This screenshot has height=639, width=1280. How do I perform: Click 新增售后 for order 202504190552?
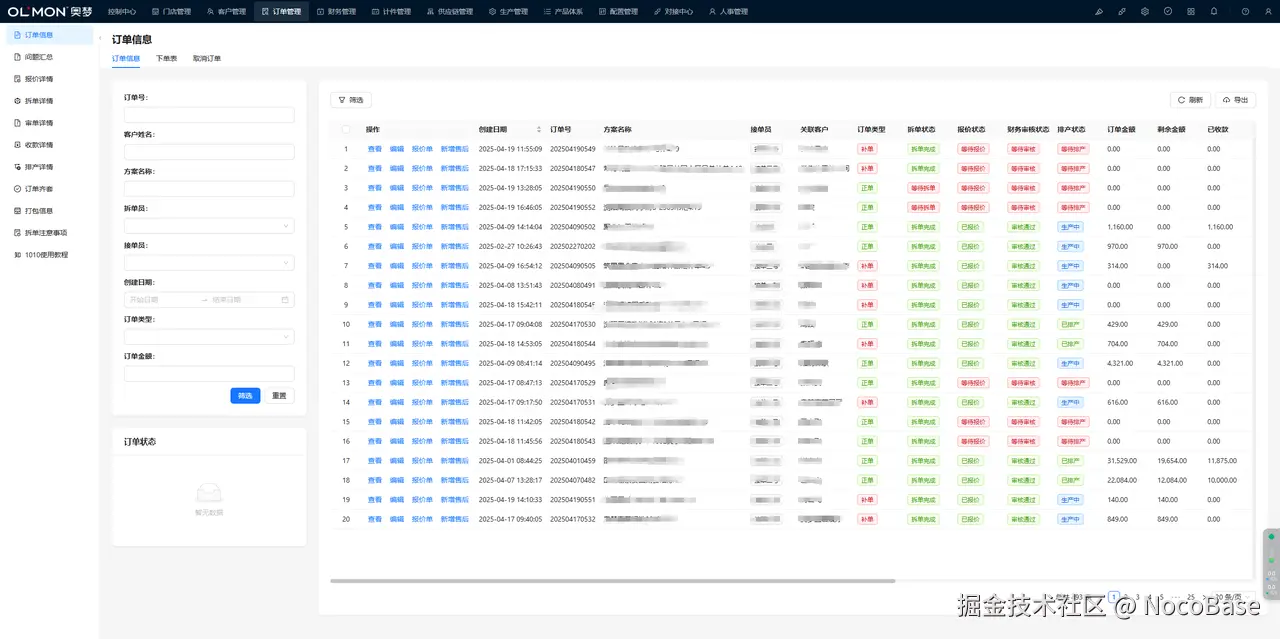pyautogui.click(x=455, y=207)
